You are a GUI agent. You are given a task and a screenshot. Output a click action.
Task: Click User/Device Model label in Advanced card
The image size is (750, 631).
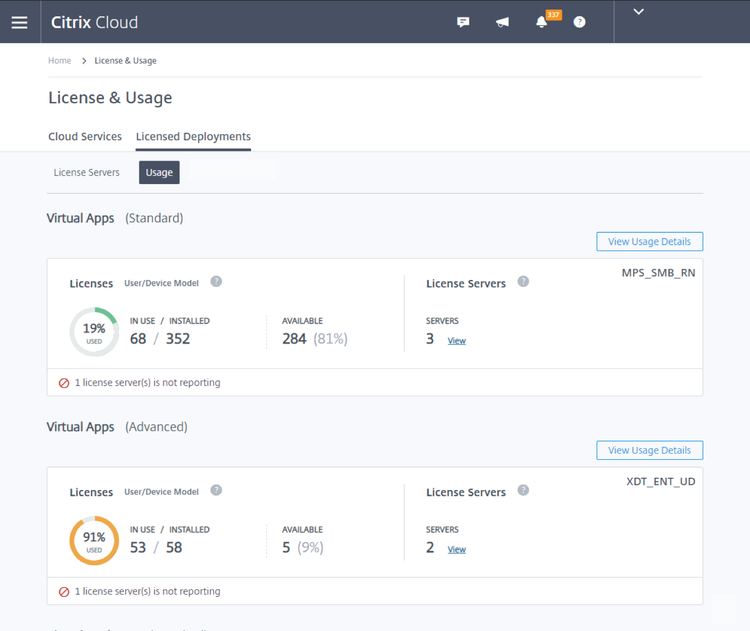pyautogui.click(x=161, y=492)
